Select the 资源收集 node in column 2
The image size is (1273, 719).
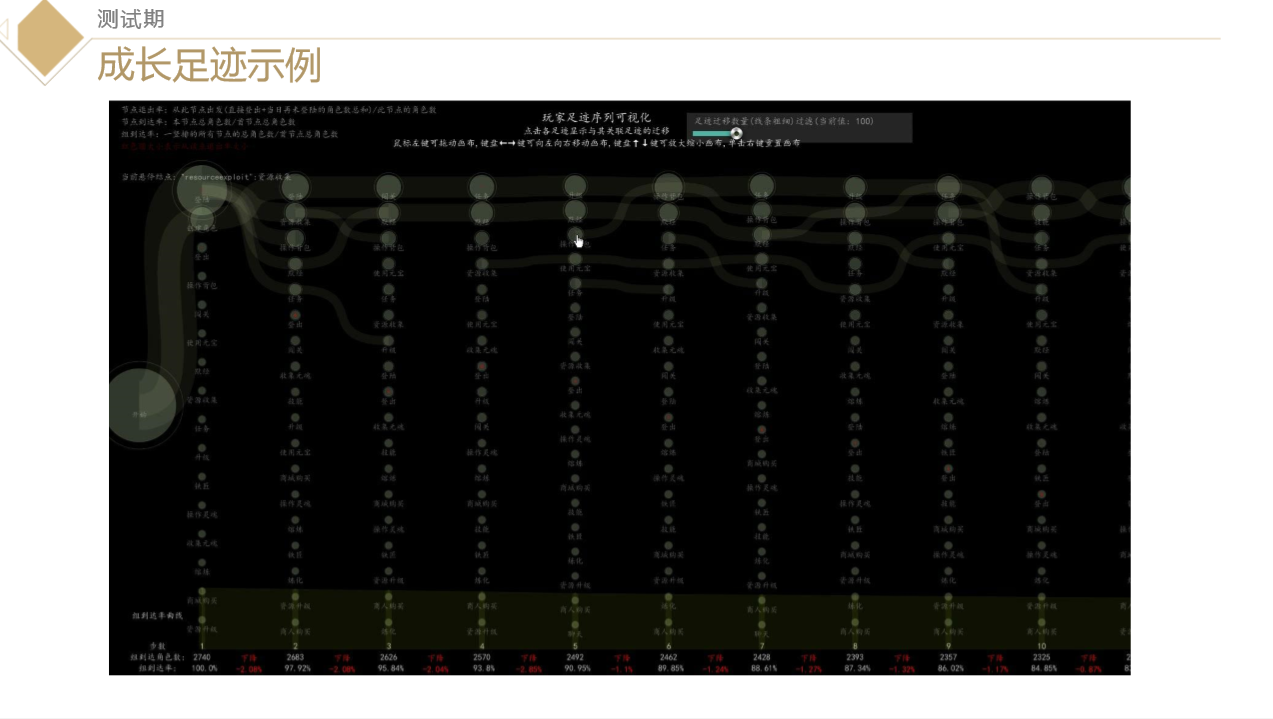click(295, 211)
